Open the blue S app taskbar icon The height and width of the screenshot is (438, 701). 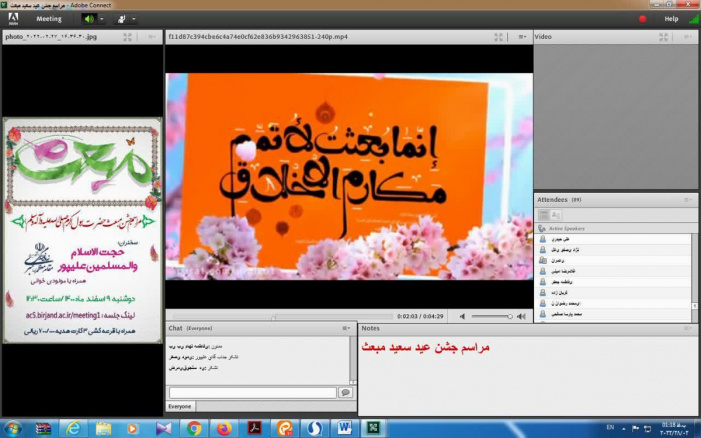tap(315, 429)
